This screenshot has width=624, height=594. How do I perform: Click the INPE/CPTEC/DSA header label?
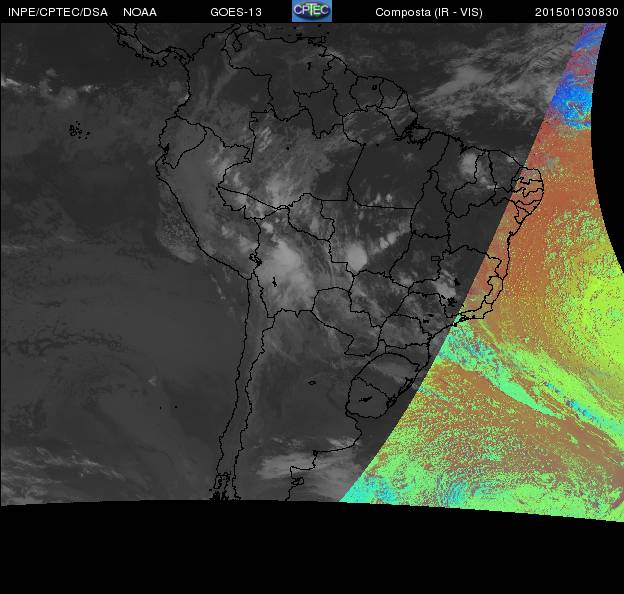(58, 12)
